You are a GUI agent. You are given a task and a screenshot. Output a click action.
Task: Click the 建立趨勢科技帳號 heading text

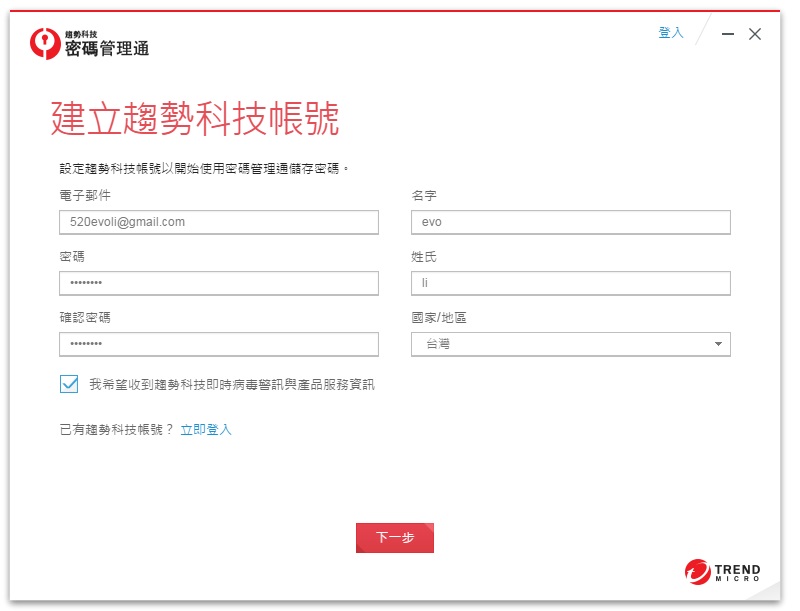tap(195, 118)
